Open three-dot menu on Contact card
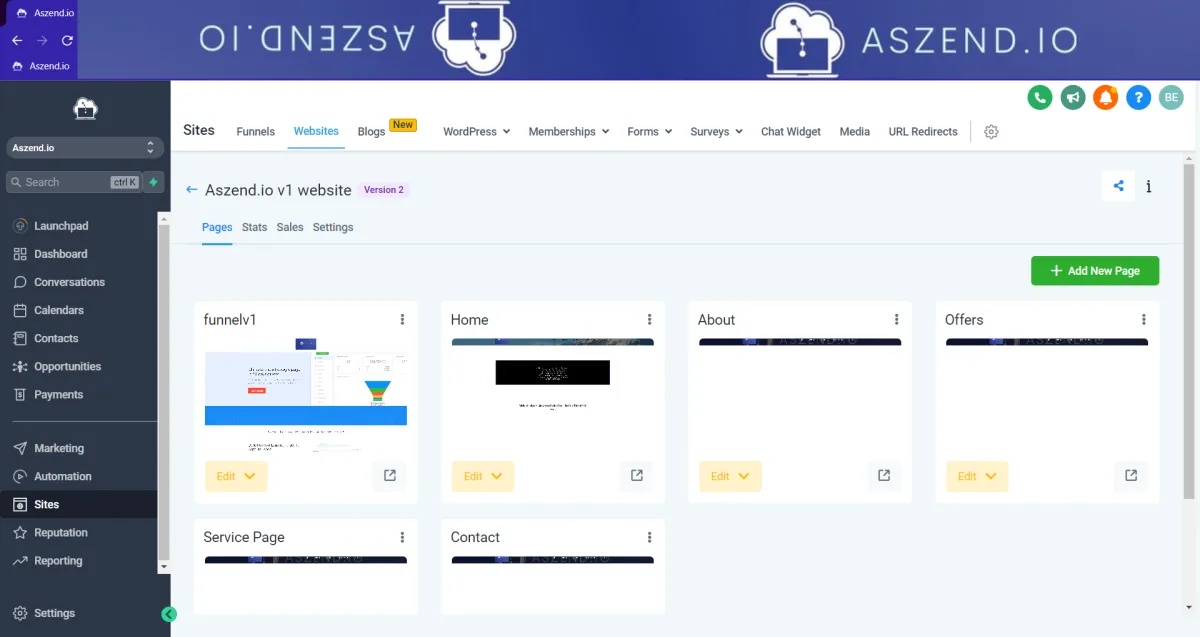The height and width of the screenshot is (637, 1200). tap(650, 538)
